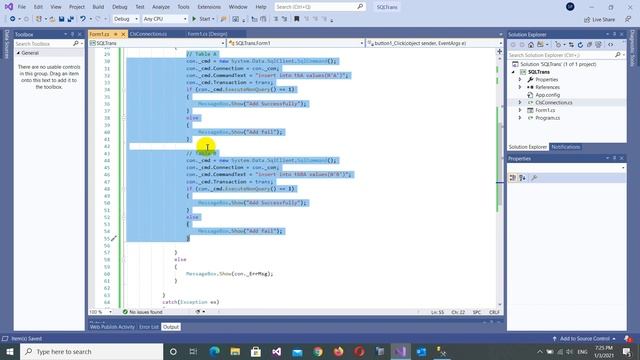Viewport: 640px width, 360px height.
Task: Expand the References node in Solution Explorer
Action: click(520, 87)
